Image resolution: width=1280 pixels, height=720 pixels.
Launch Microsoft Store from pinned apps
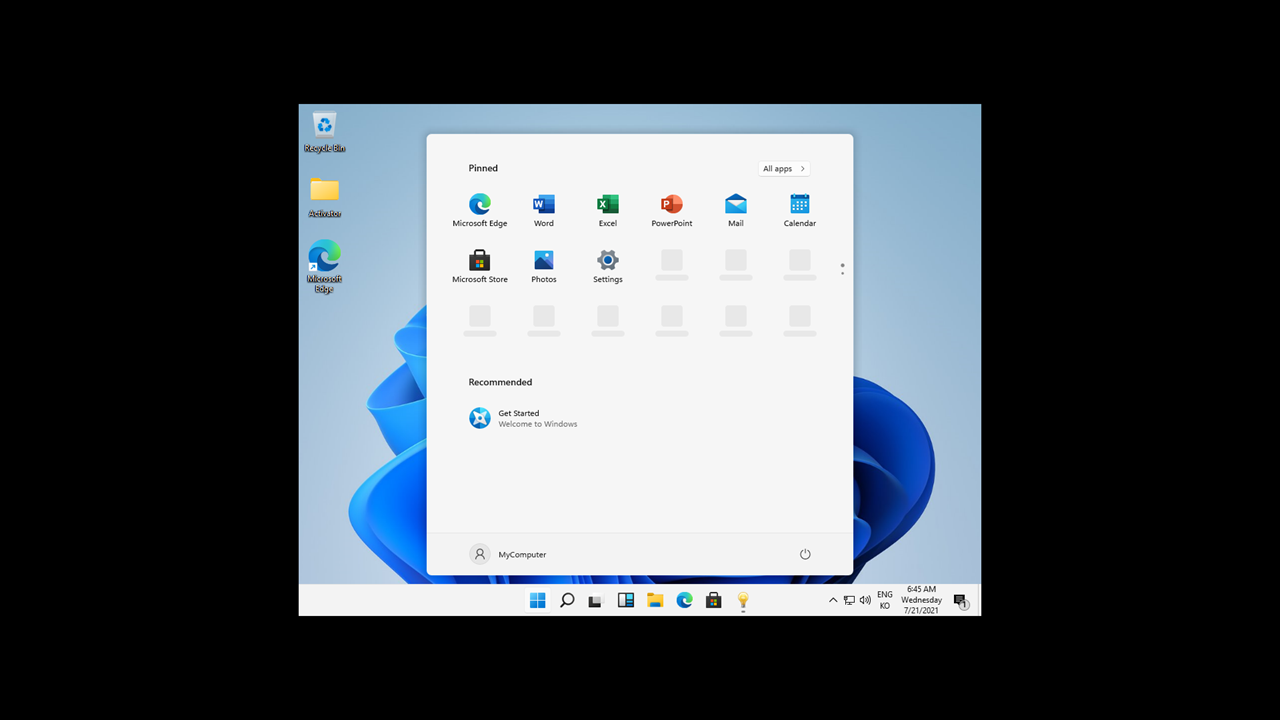(x=480, y=266)
